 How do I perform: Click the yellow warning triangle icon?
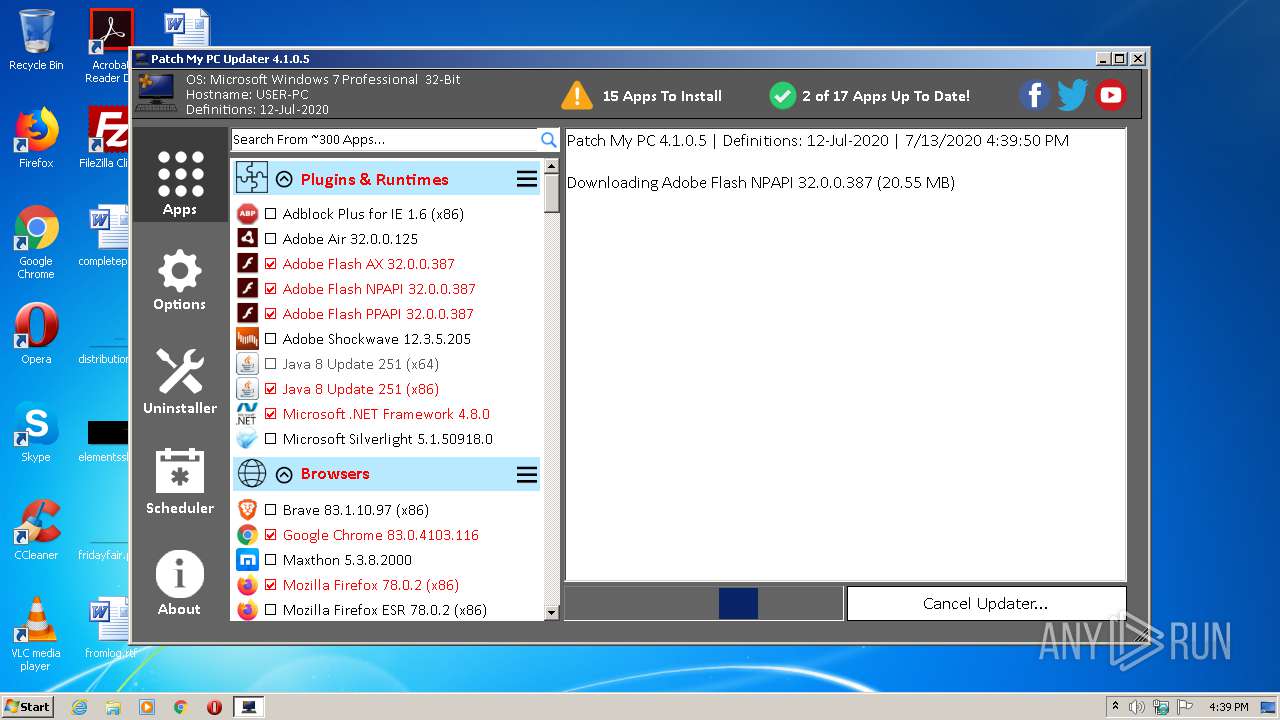tap(577, 96)
